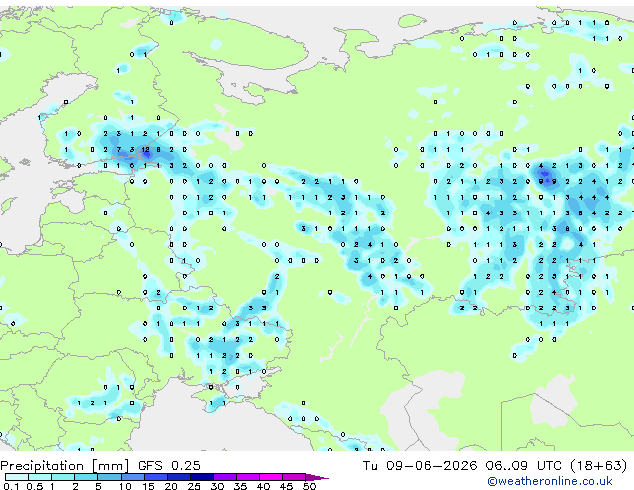The image size is (634, 490).
Task: Click the '35' legend scale label
Action: 241,486
